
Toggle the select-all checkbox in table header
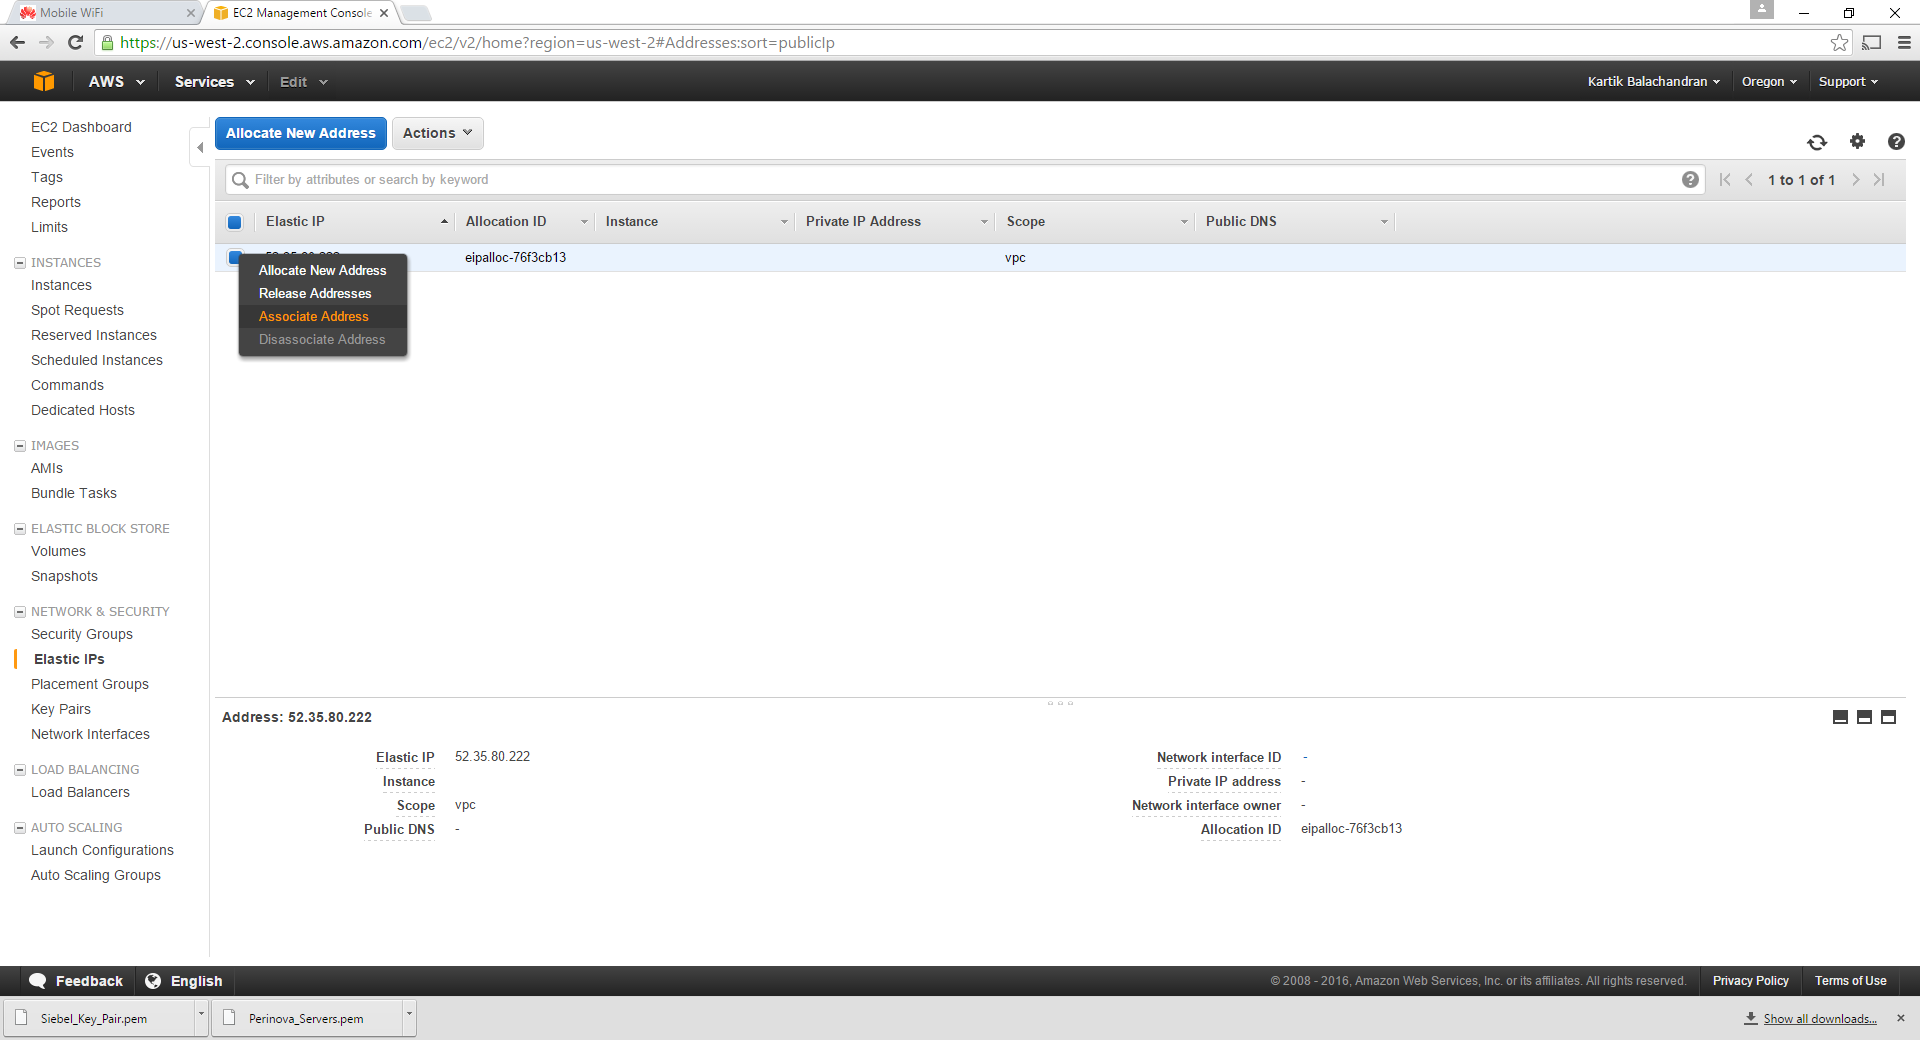(235, 222)
